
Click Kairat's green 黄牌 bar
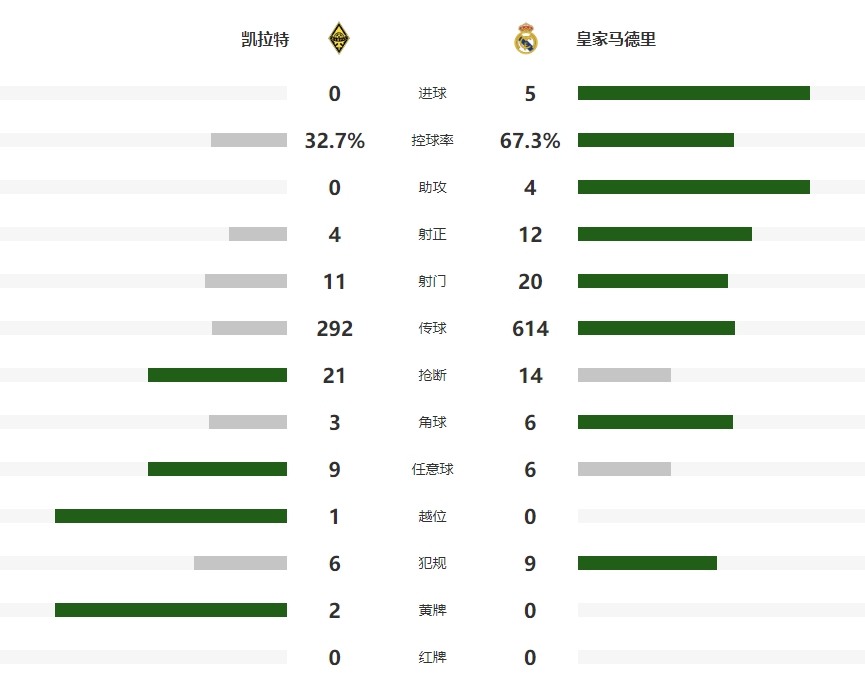(x=171, y=611)
